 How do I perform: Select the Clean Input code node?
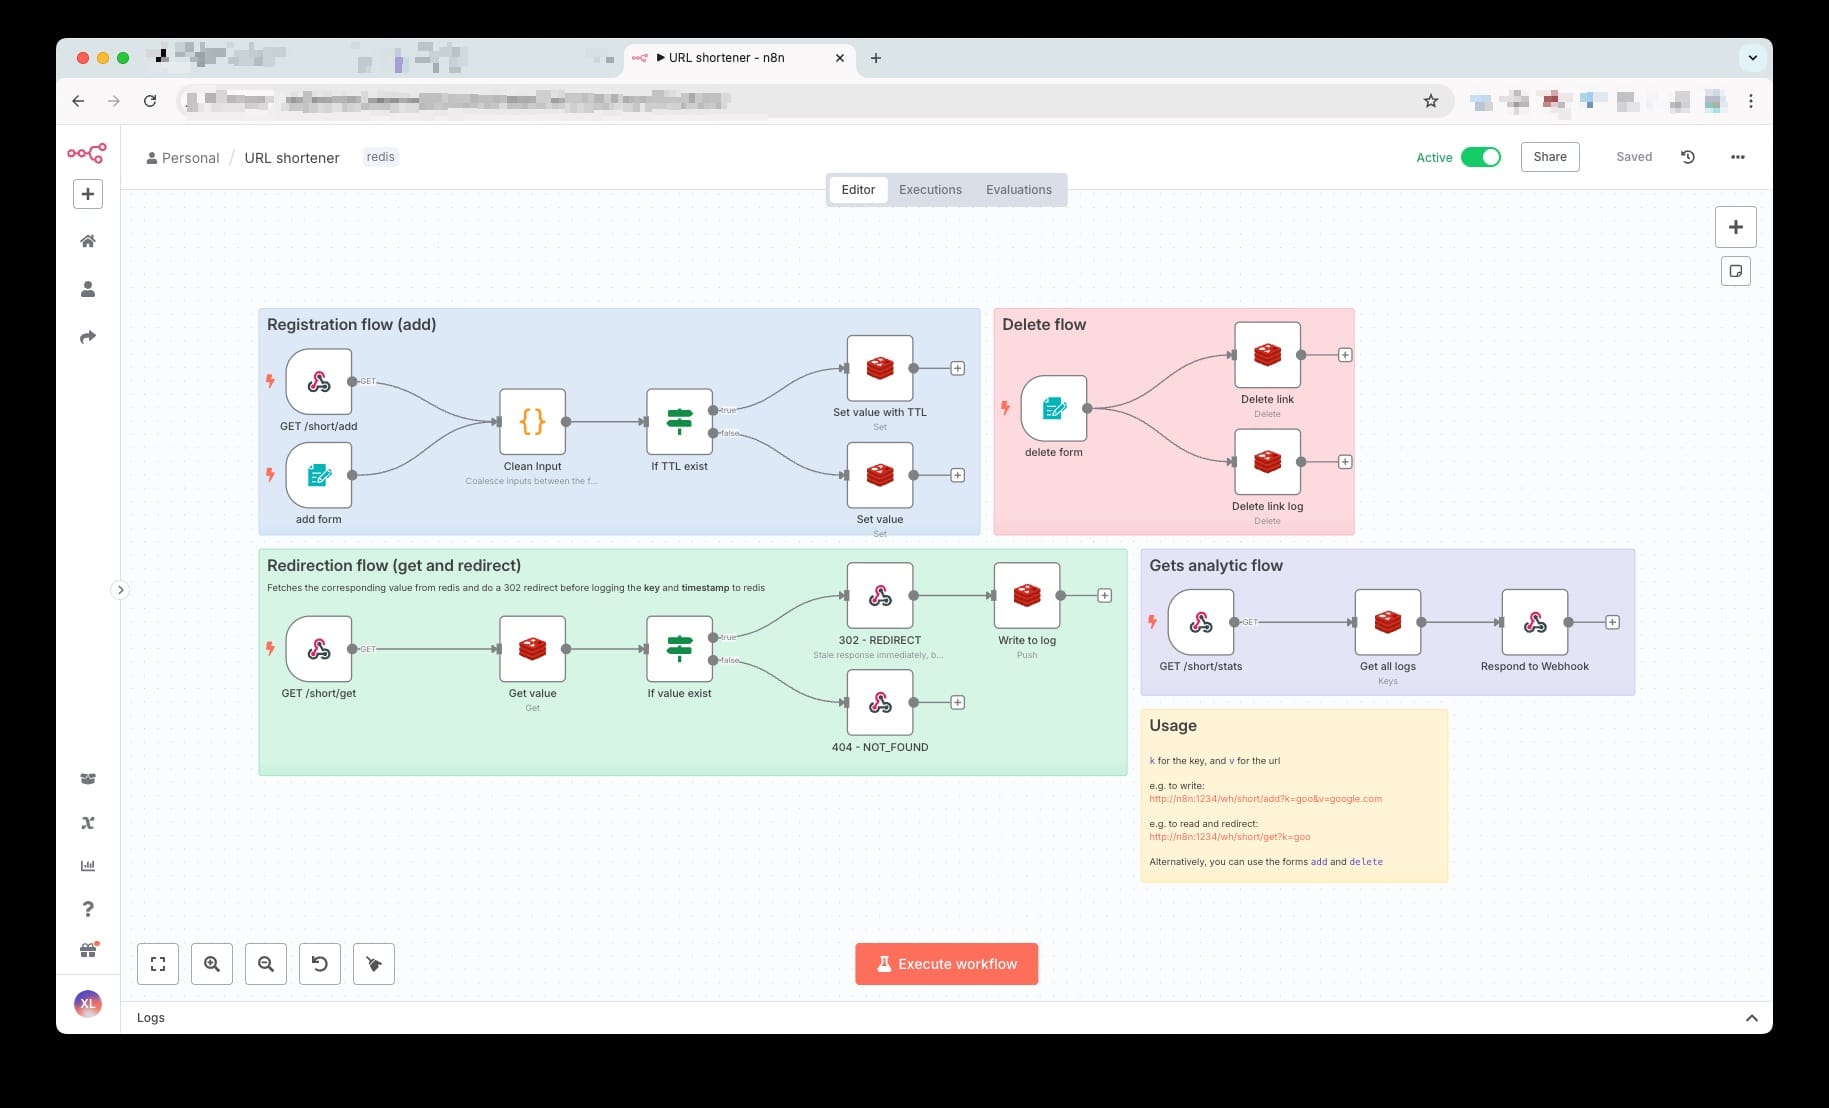coord(533,422)
